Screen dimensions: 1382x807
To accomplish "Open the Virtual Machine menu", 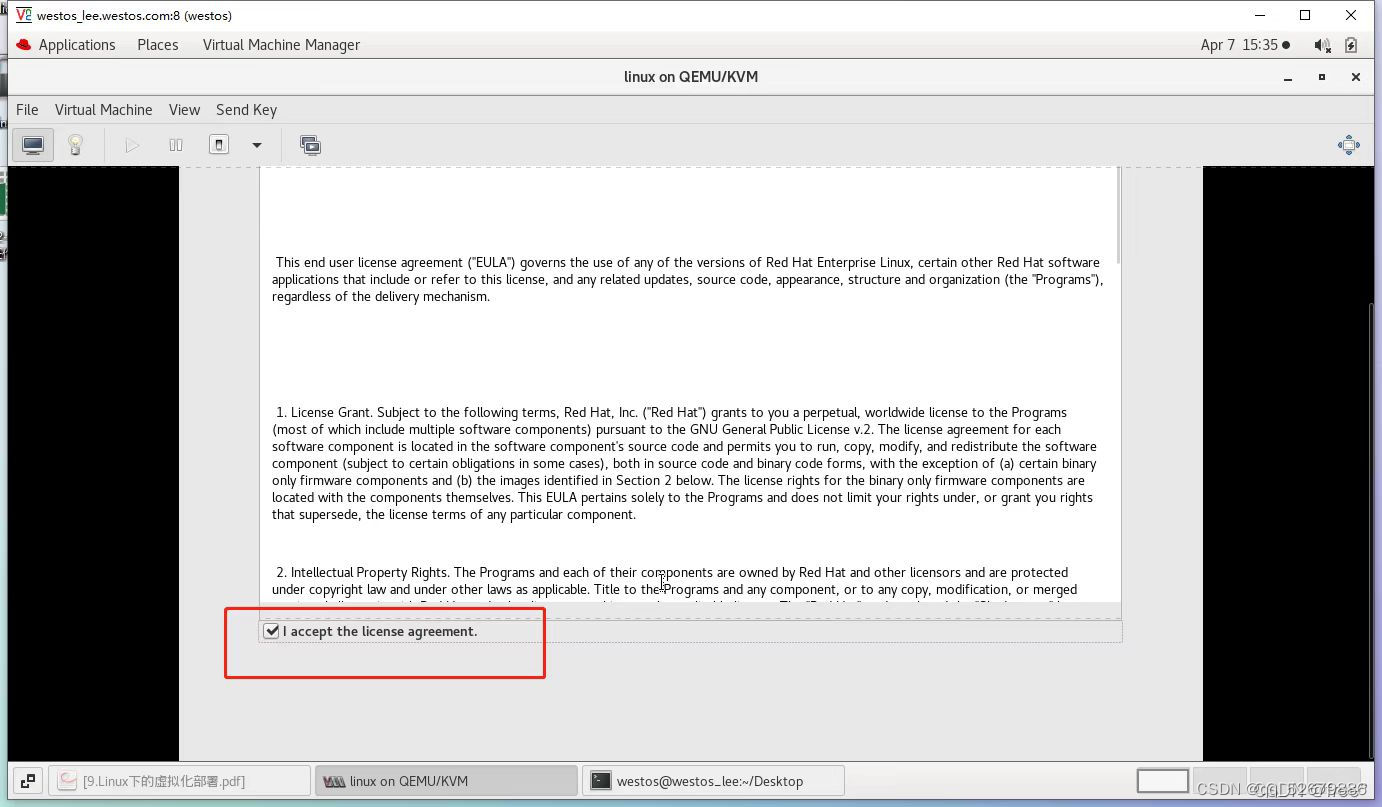I will coord(104,110).
